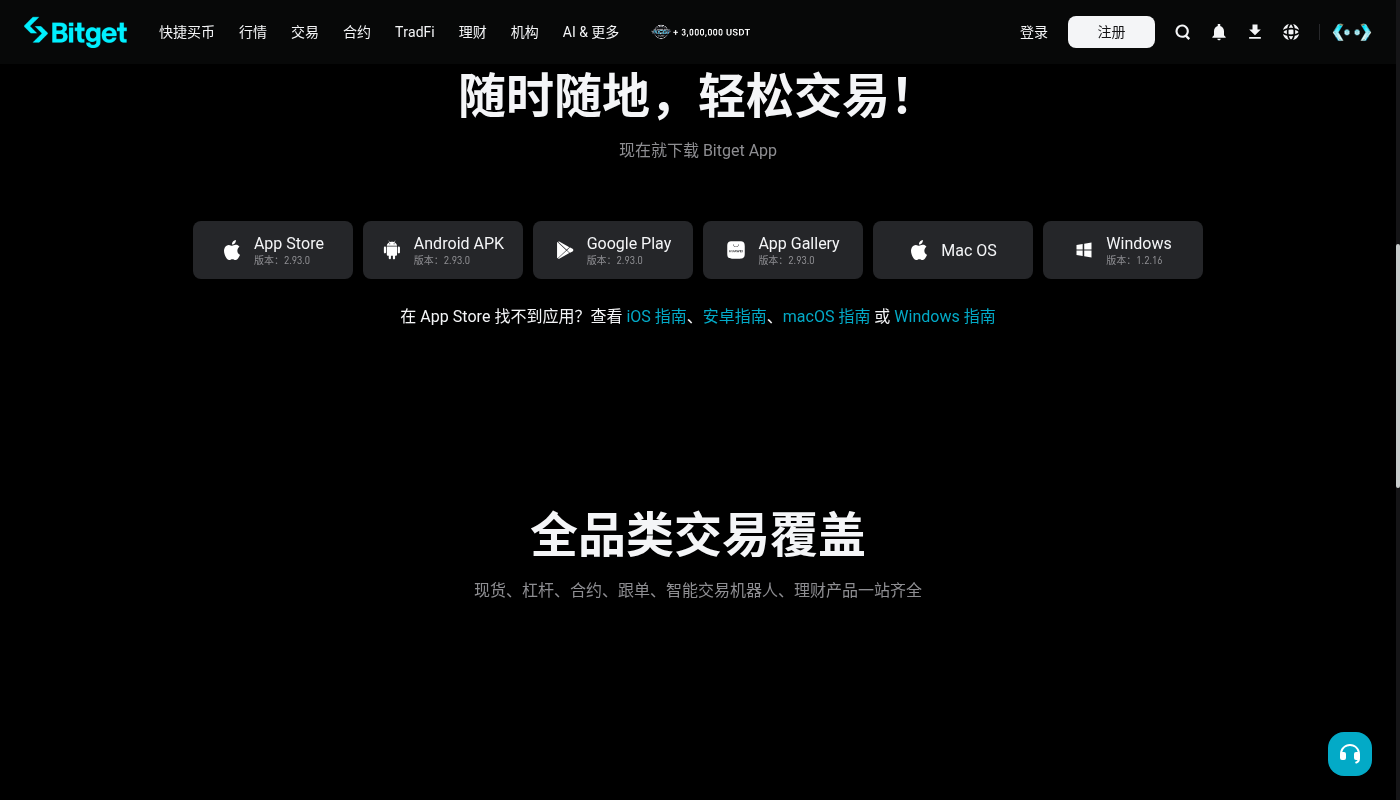Click the 登录 login link
This screenshot has width=1400, height=800.
(x=1034, y=32)
